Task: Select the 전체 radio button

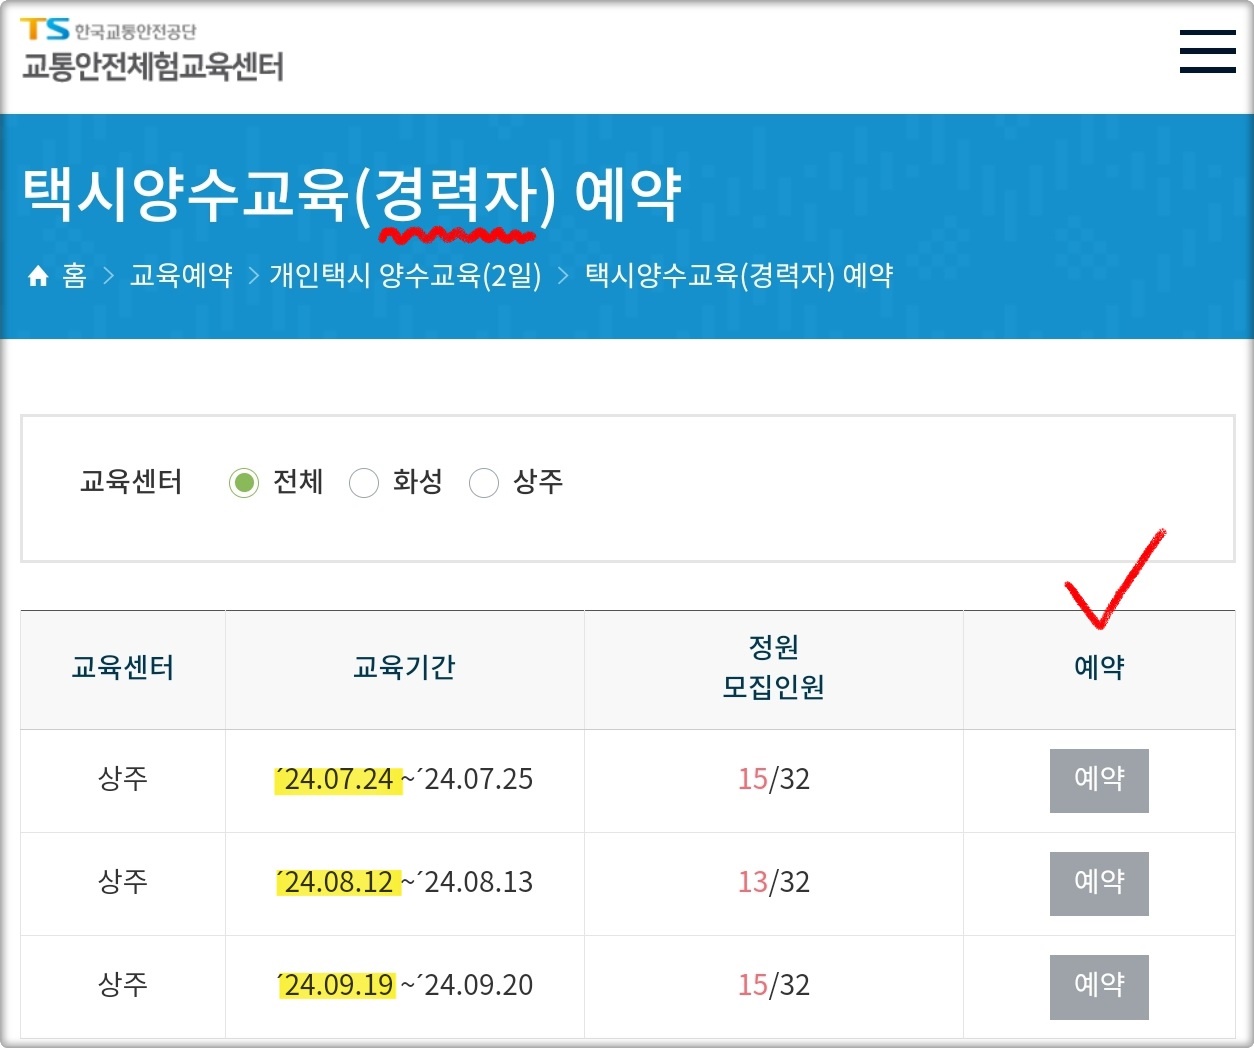Action: click(244, 483)
